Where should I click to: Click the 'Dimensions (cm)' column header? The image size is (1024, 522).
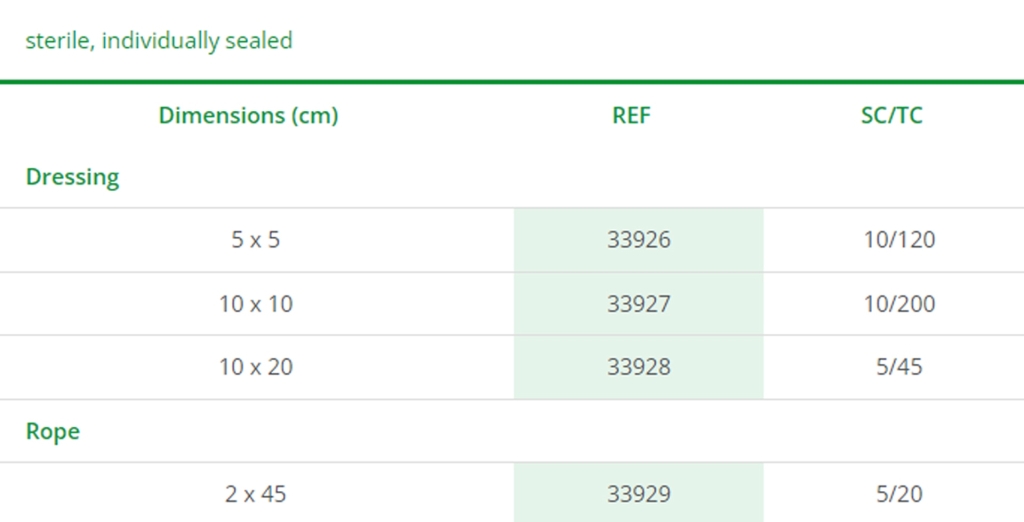tap(248, 115)
